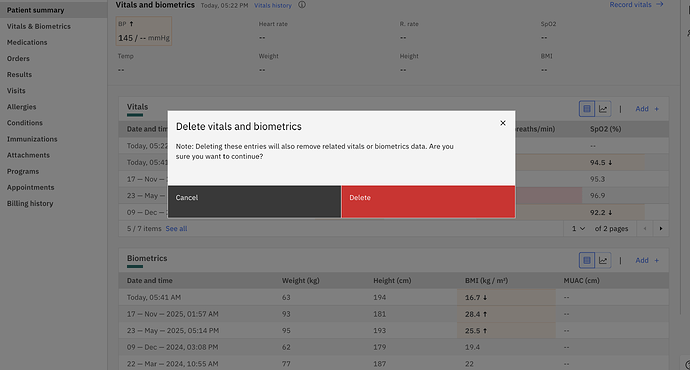Confirm with the red Delete button
The height and width of the screenshot is (370, 690).
(428, 201)
